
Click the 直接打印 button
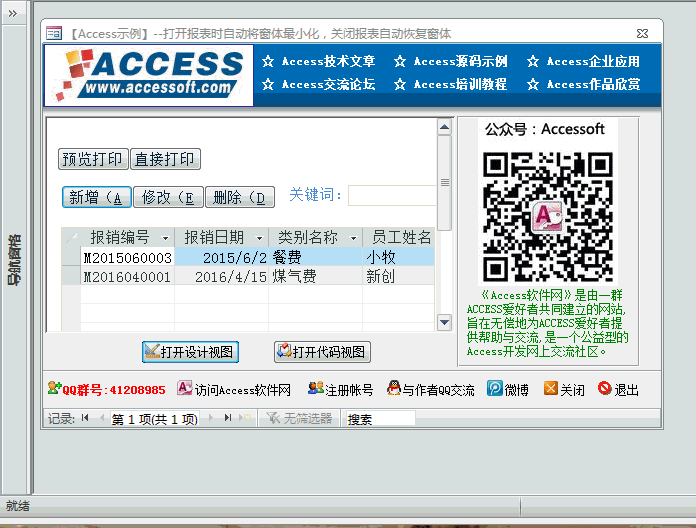click(x=165, y=159)
